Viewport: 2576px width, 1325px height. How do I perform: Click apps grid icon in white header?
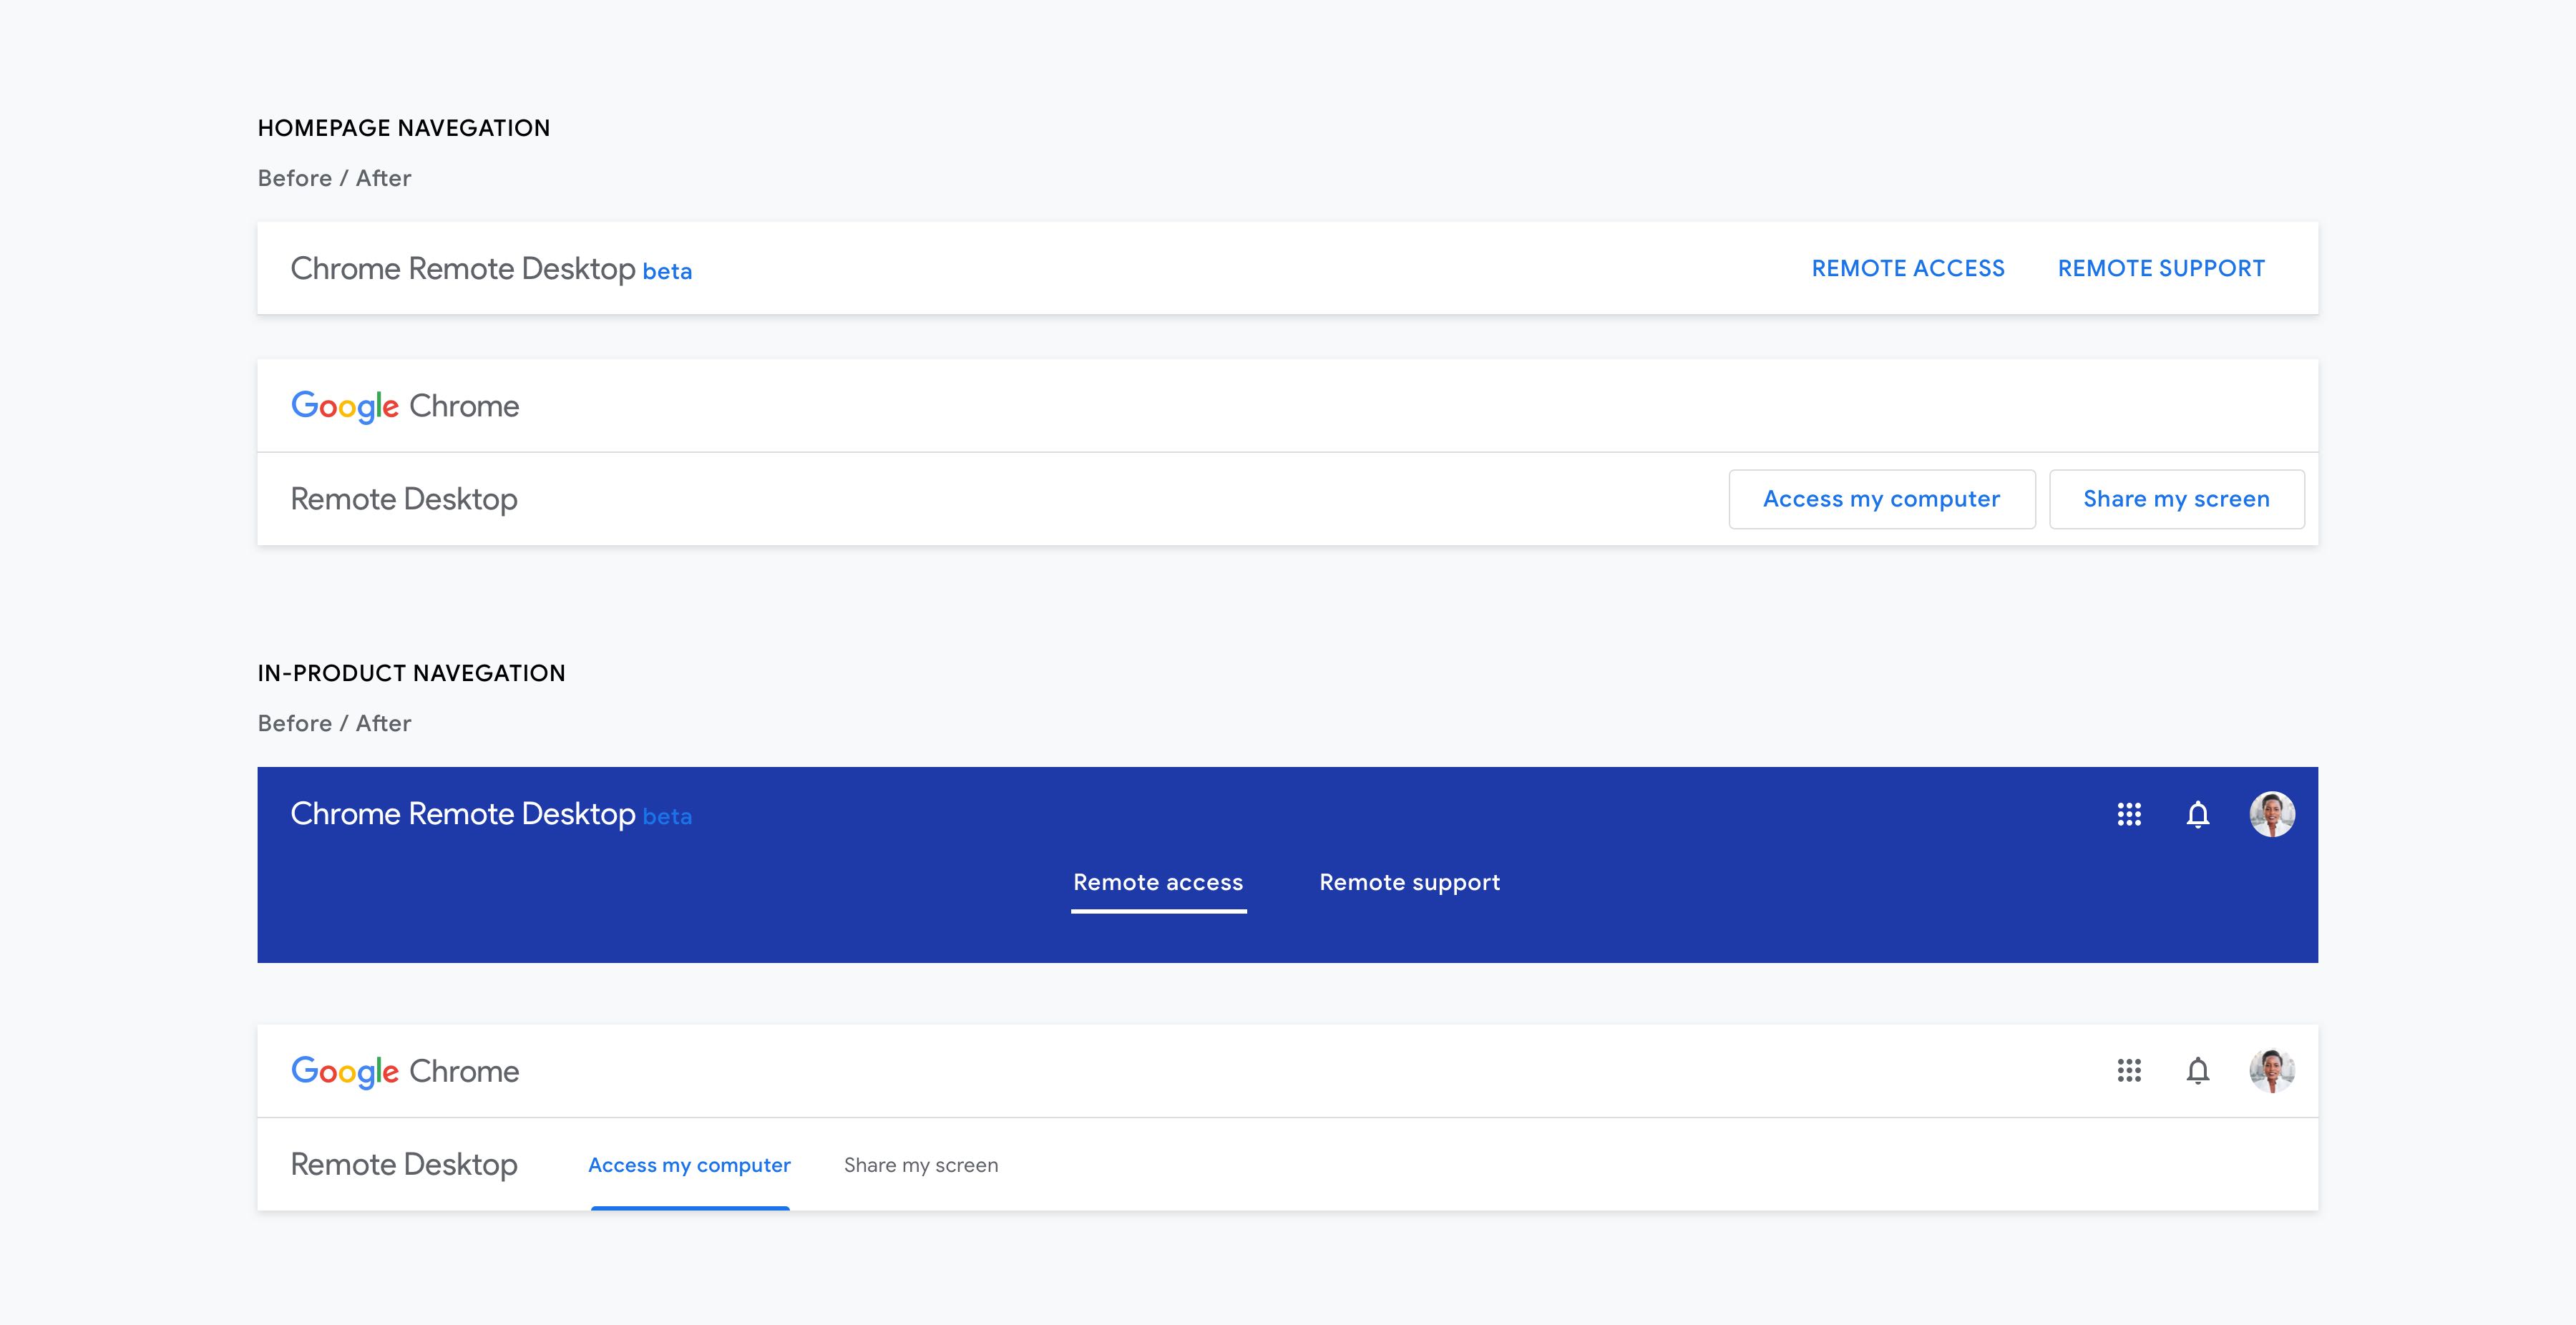[x=2129, y=1071]
